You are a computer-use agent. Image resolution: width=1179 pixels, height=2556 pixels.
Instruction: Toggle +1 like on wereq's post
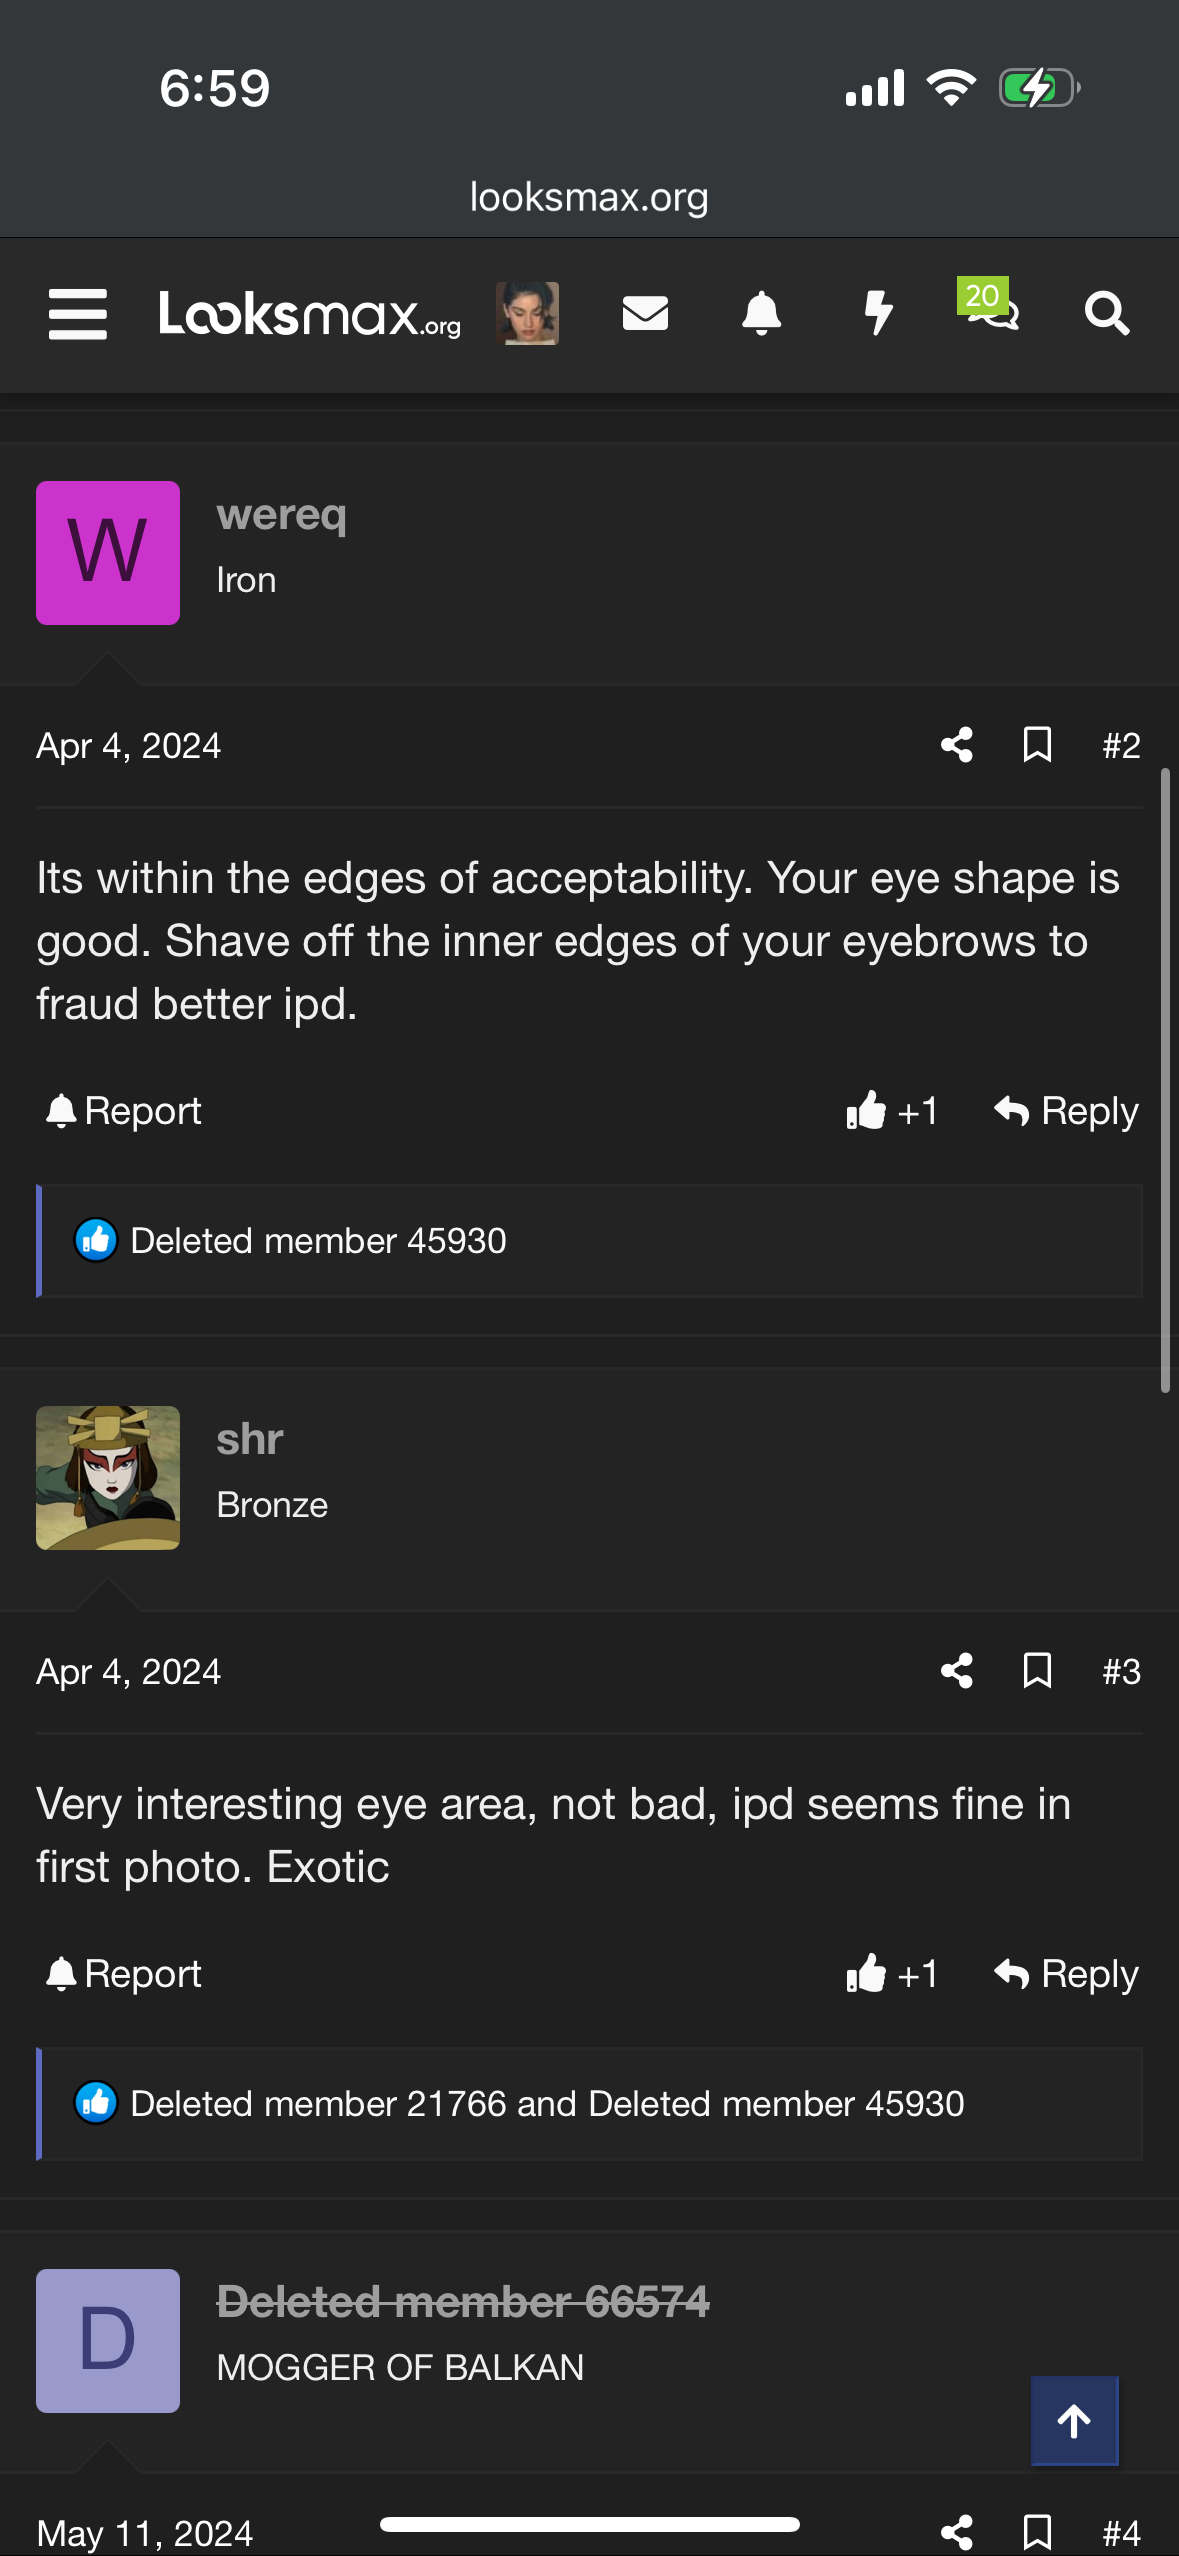(x=891, y=1111)
